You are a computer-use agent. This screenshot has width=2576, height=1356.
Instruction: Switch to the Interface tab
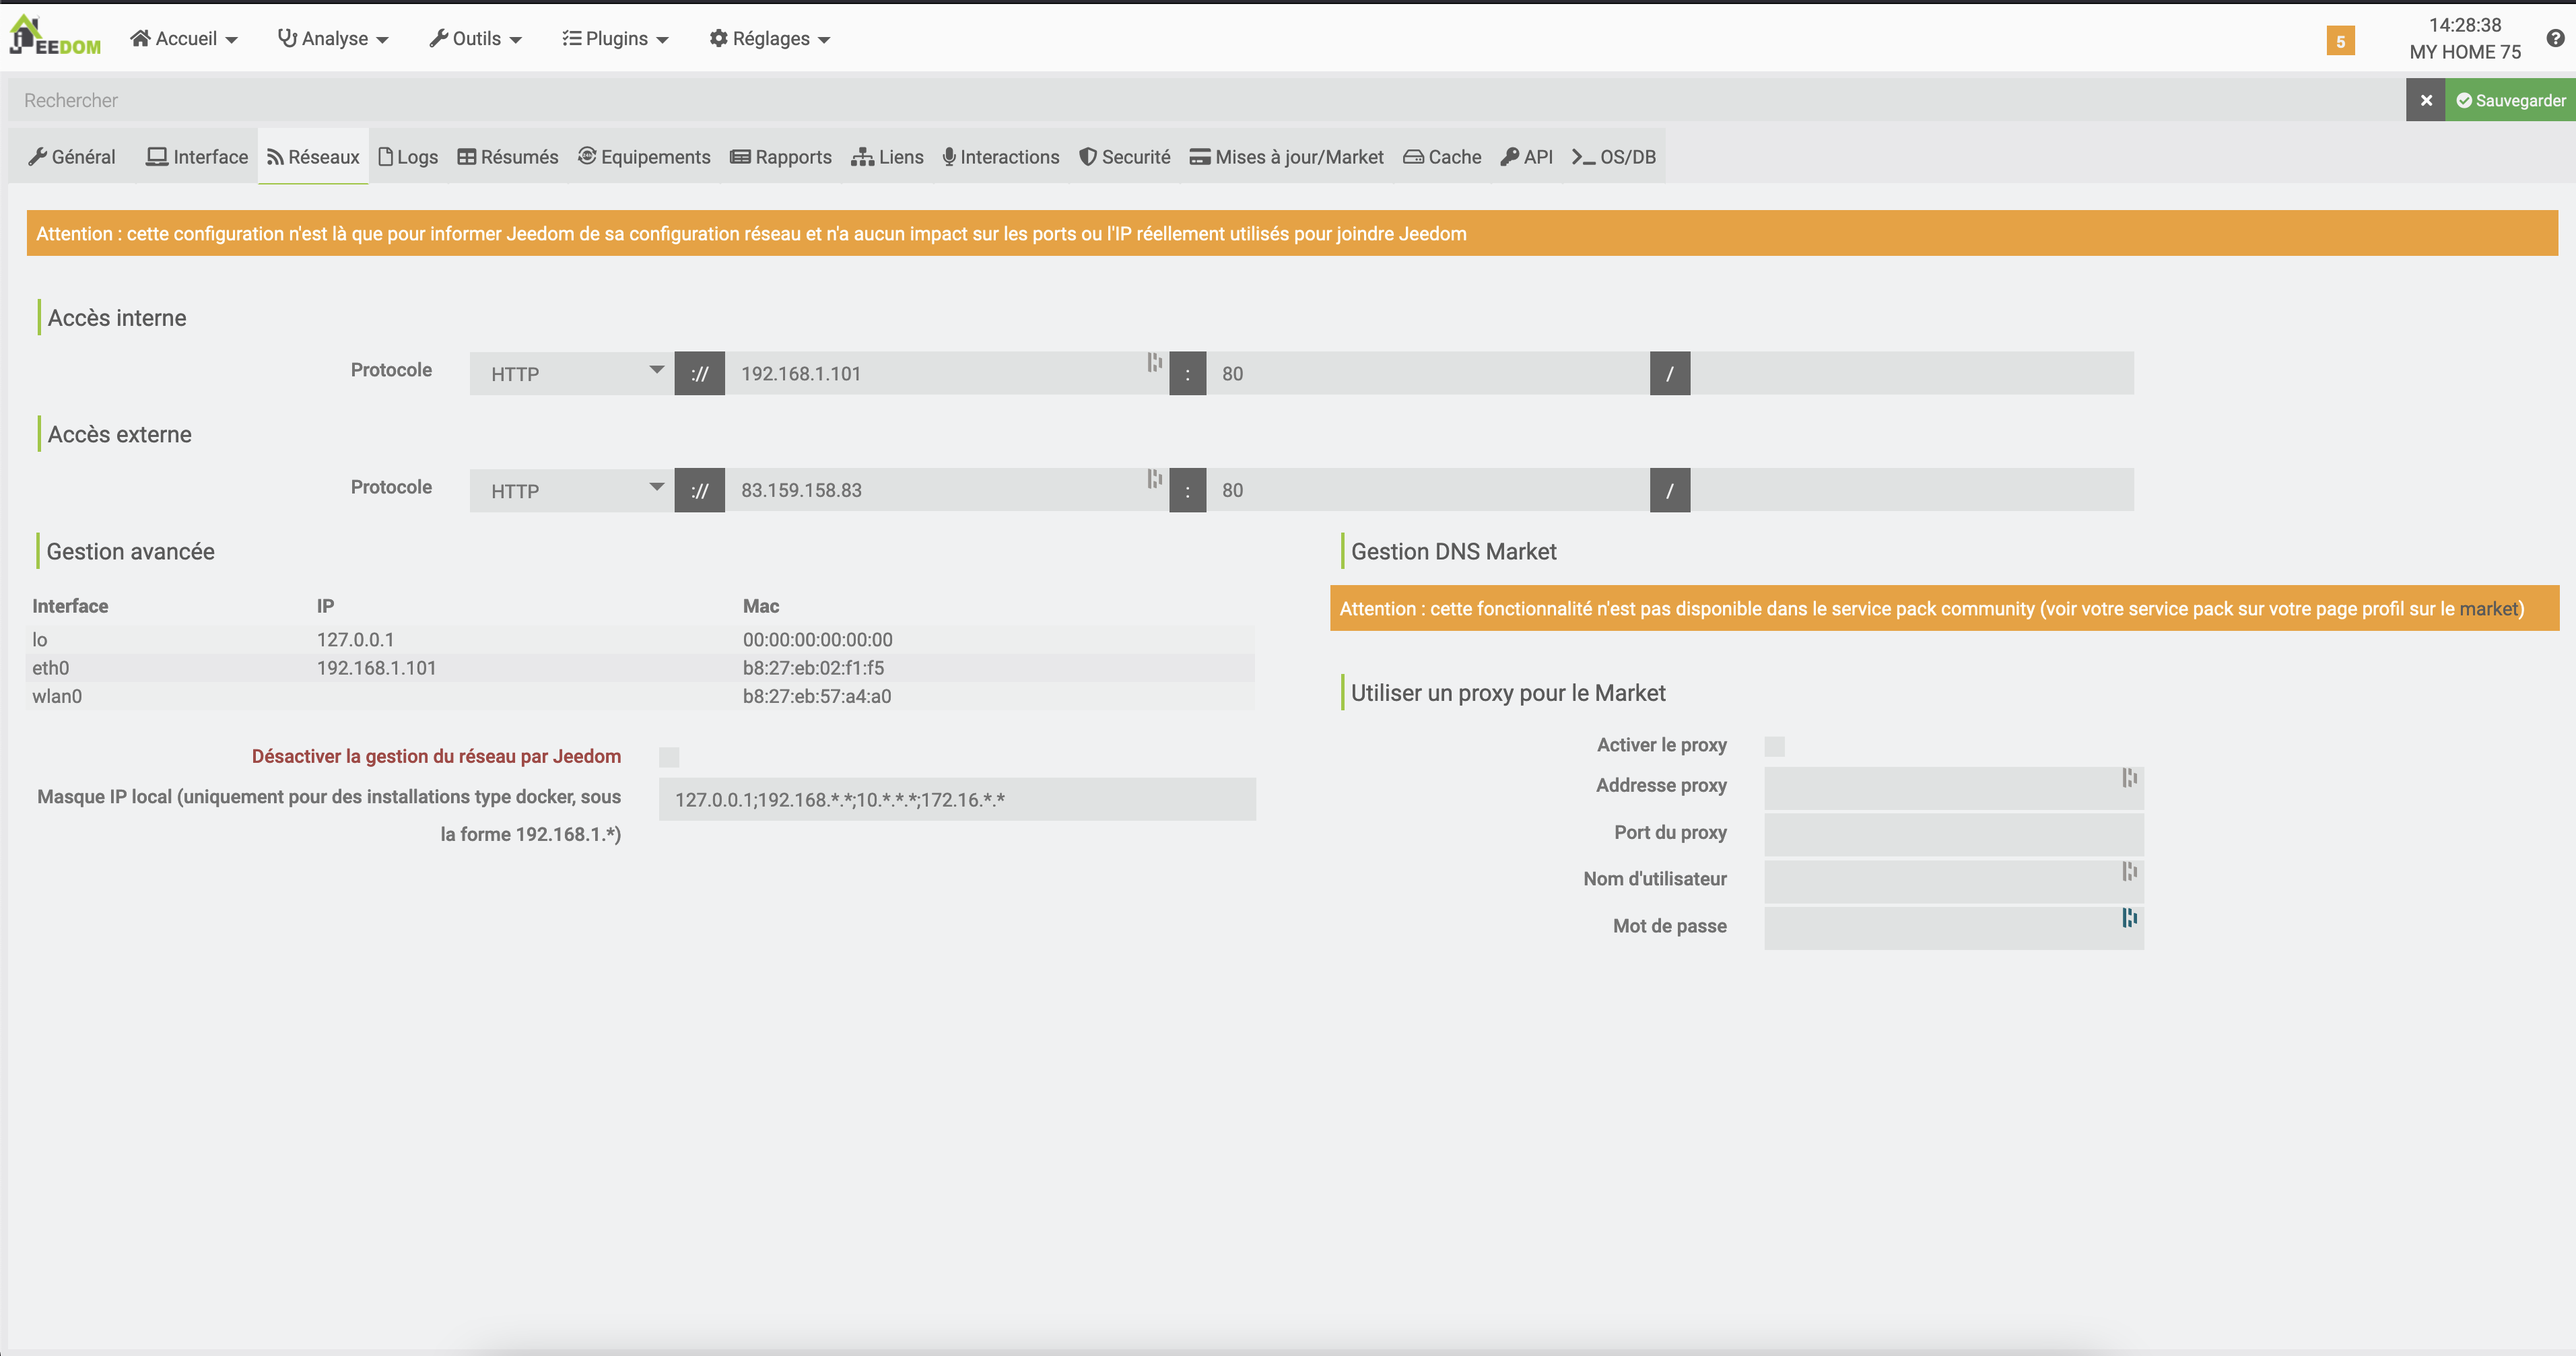(x=197, y=157)
